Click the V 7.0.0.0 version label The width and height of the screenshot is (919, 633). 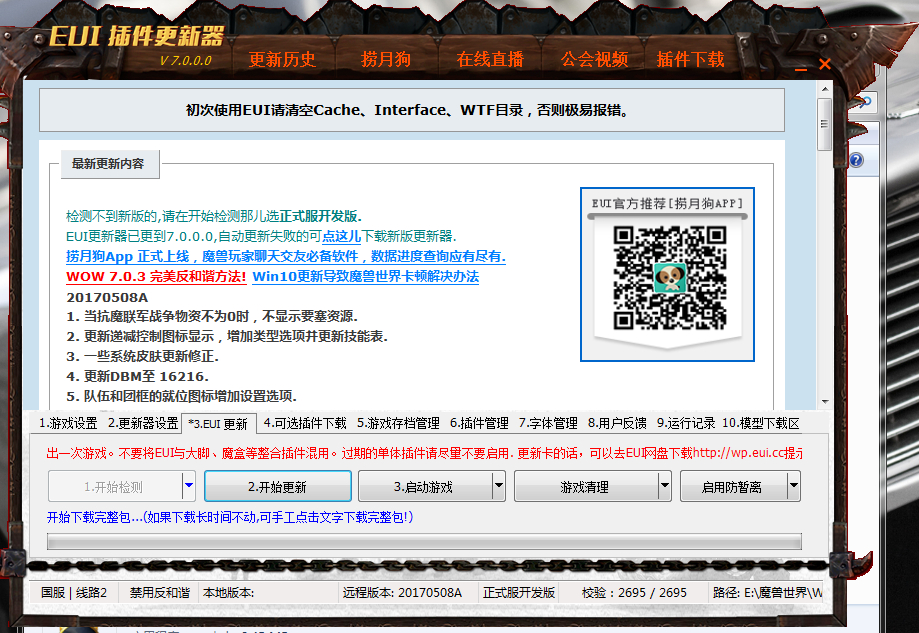pos(185,60)
